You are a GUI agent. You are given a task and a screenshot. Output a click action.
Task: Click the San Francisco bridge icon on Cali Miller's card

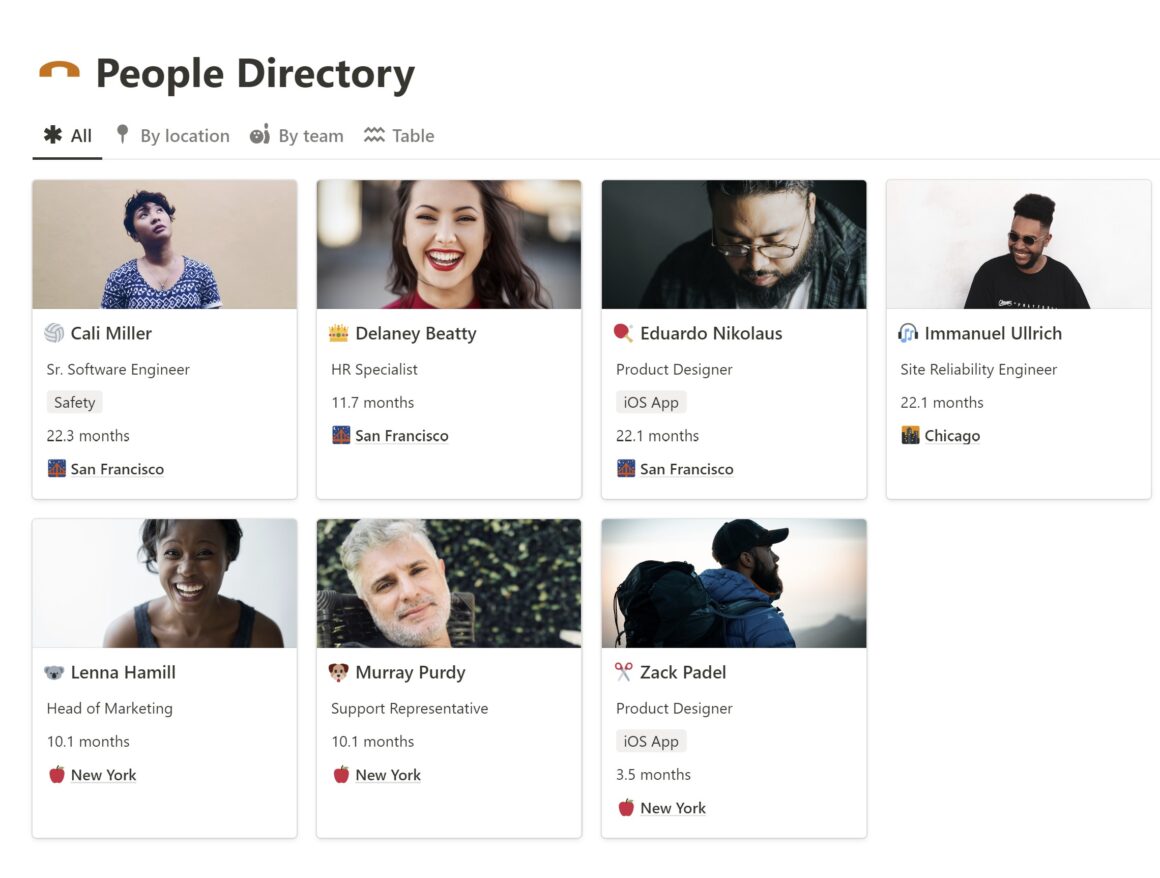[x=57, y=469]
